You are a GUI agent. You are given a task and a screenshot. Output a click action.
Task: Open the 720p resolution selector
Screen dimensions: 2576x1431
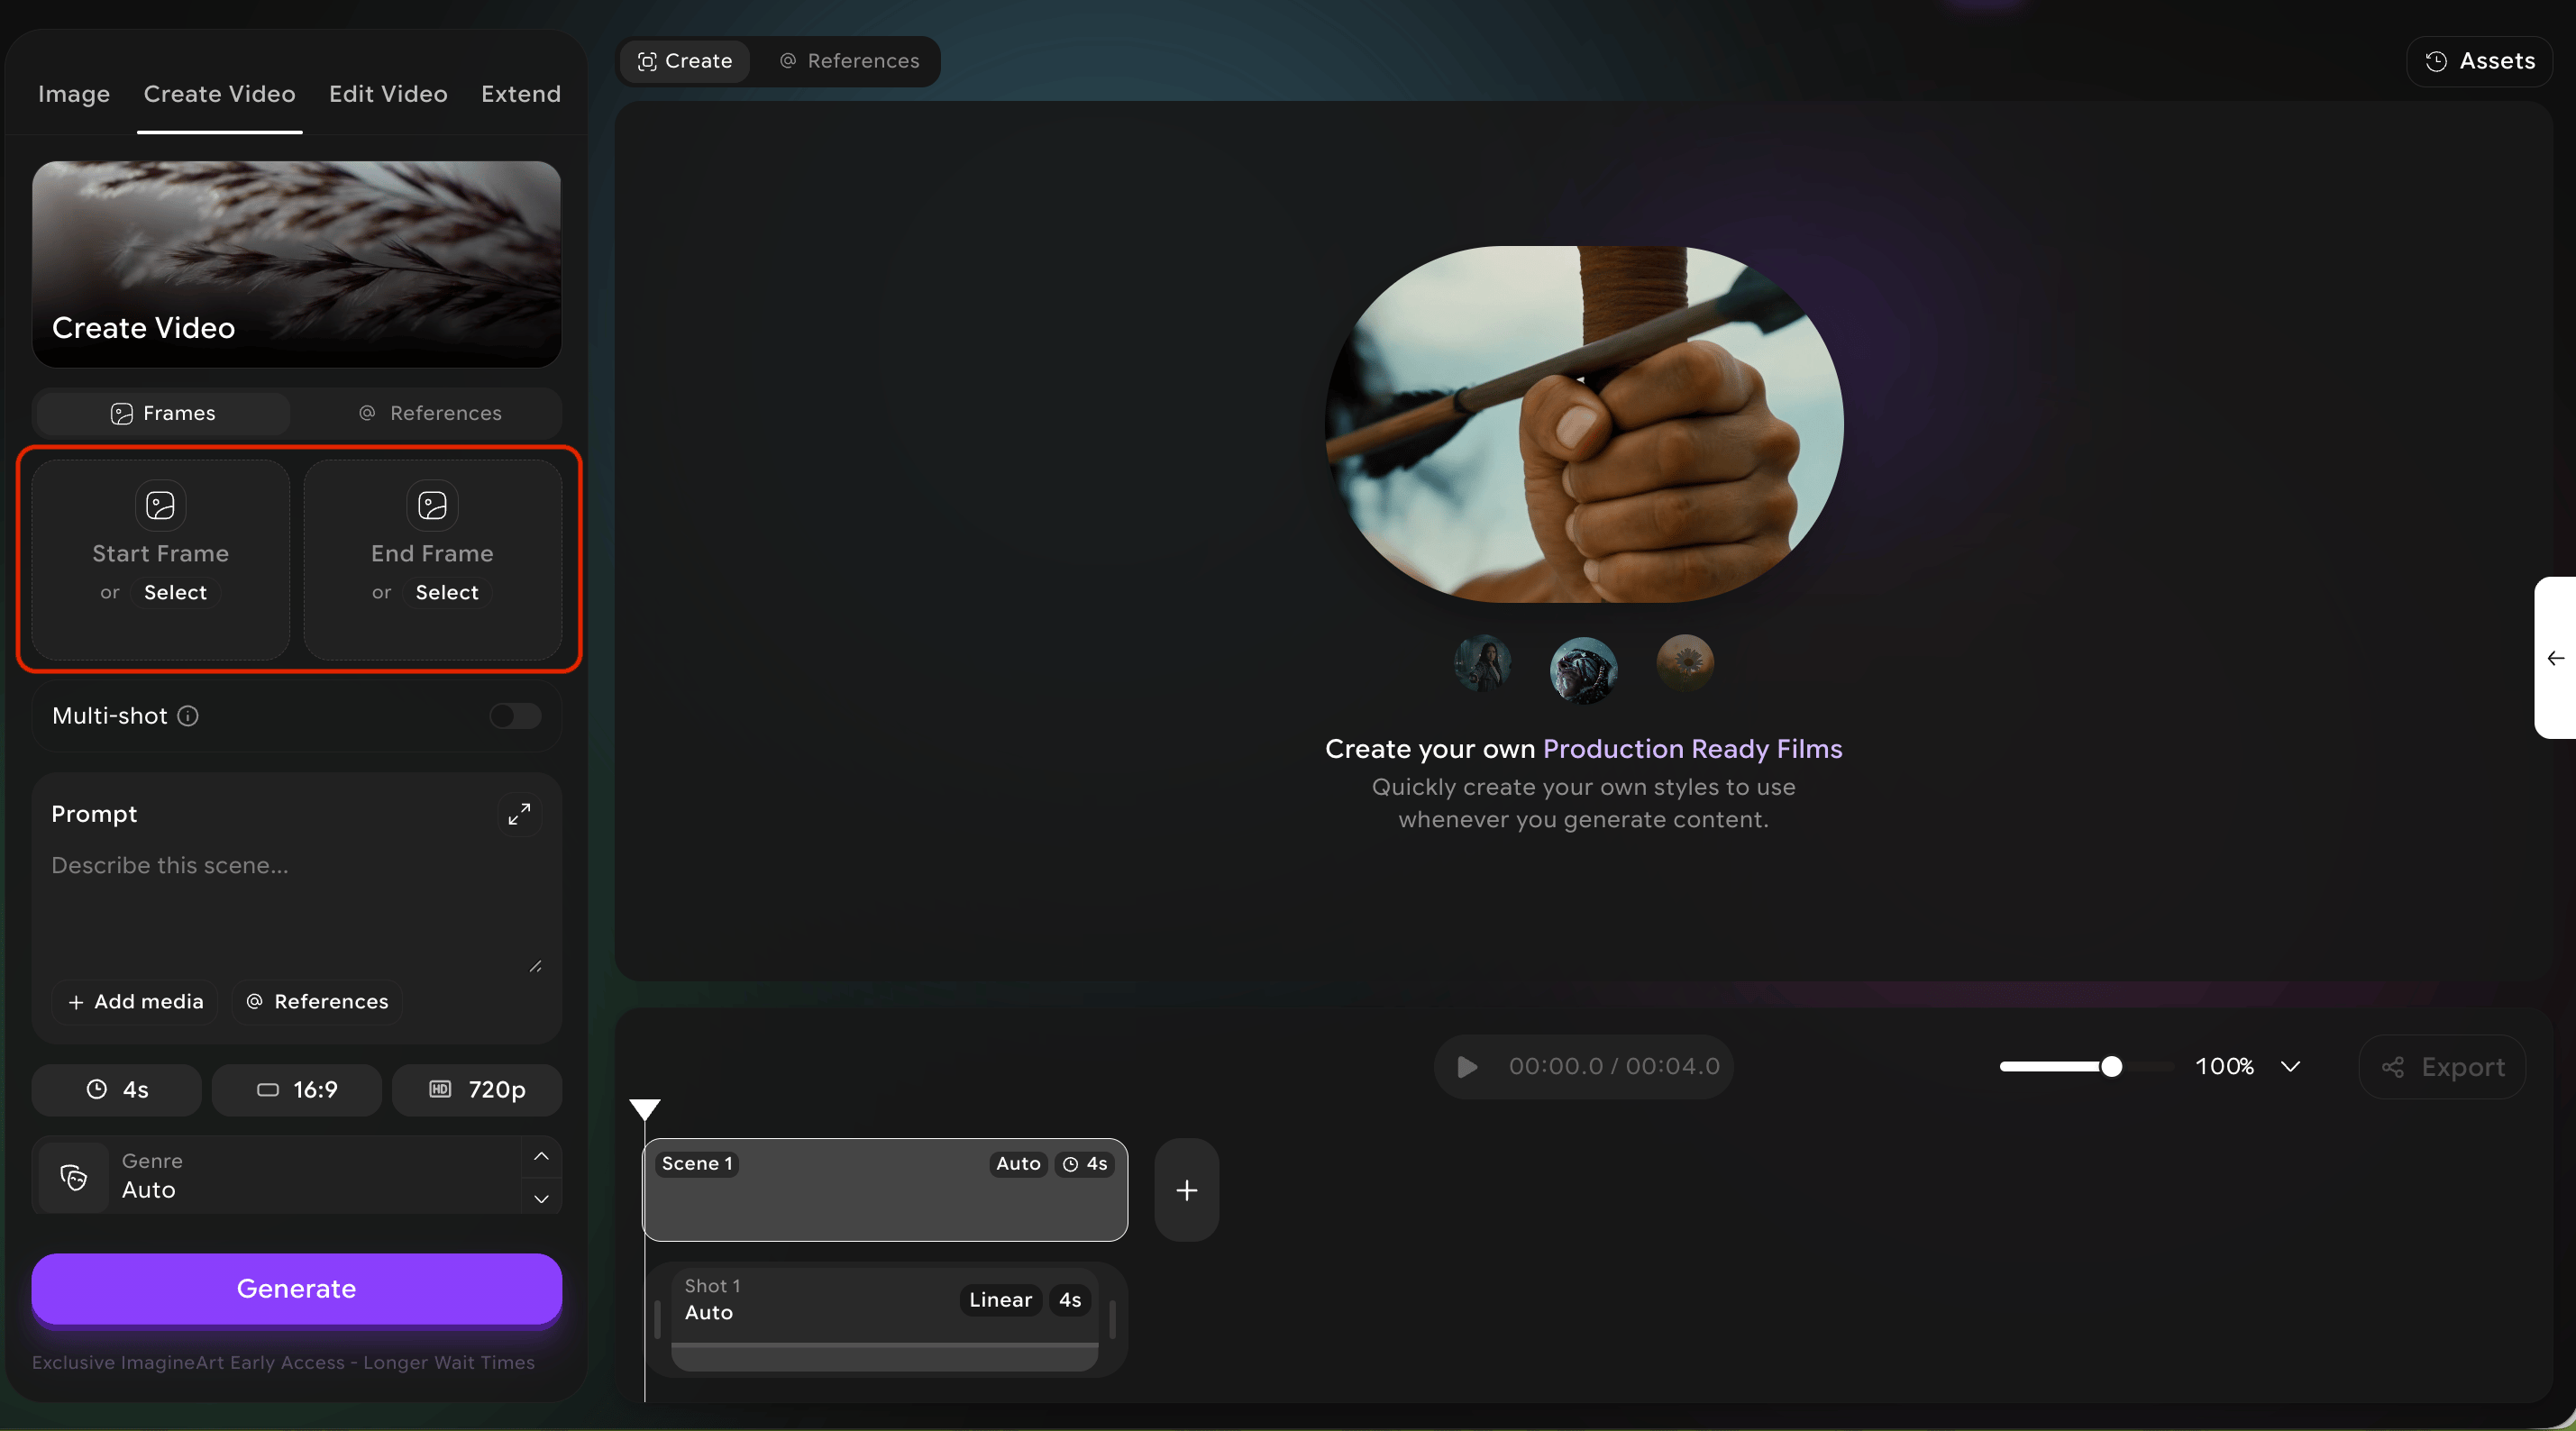point(477,1090)
